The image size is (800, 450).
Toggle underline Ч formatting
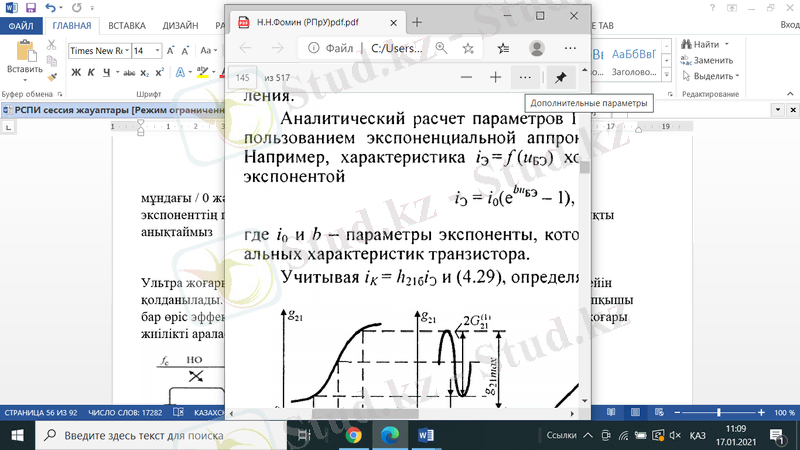pyautogui.click(x=106, y=72)
